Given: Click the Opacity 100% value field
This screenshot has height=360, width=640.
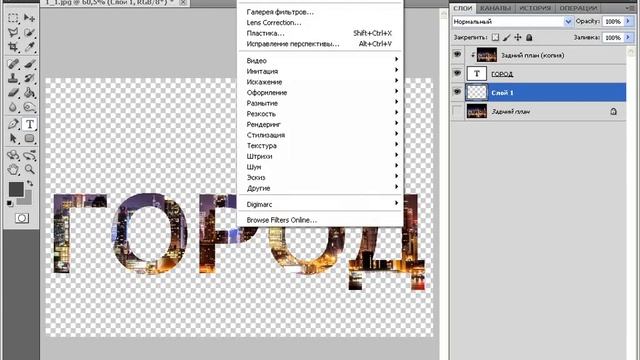Looking at the screenshot, I should (x=613, y=21).
